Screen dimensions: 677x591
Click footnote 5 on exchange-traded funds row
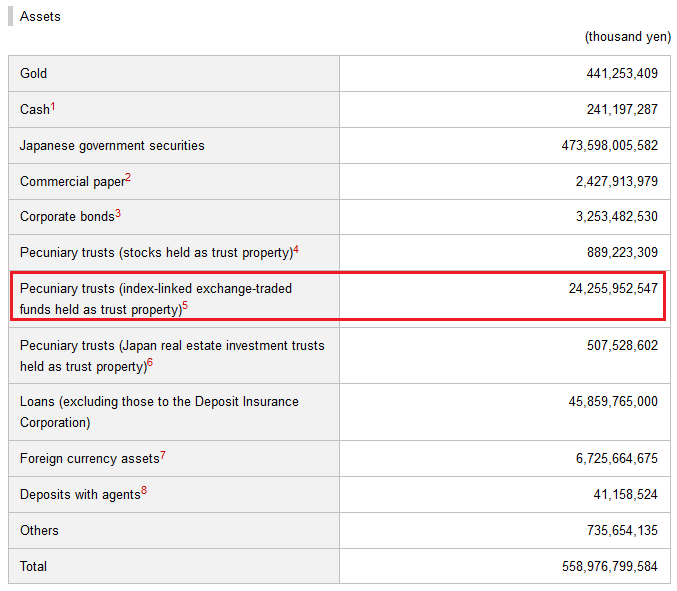pos(185,306)
